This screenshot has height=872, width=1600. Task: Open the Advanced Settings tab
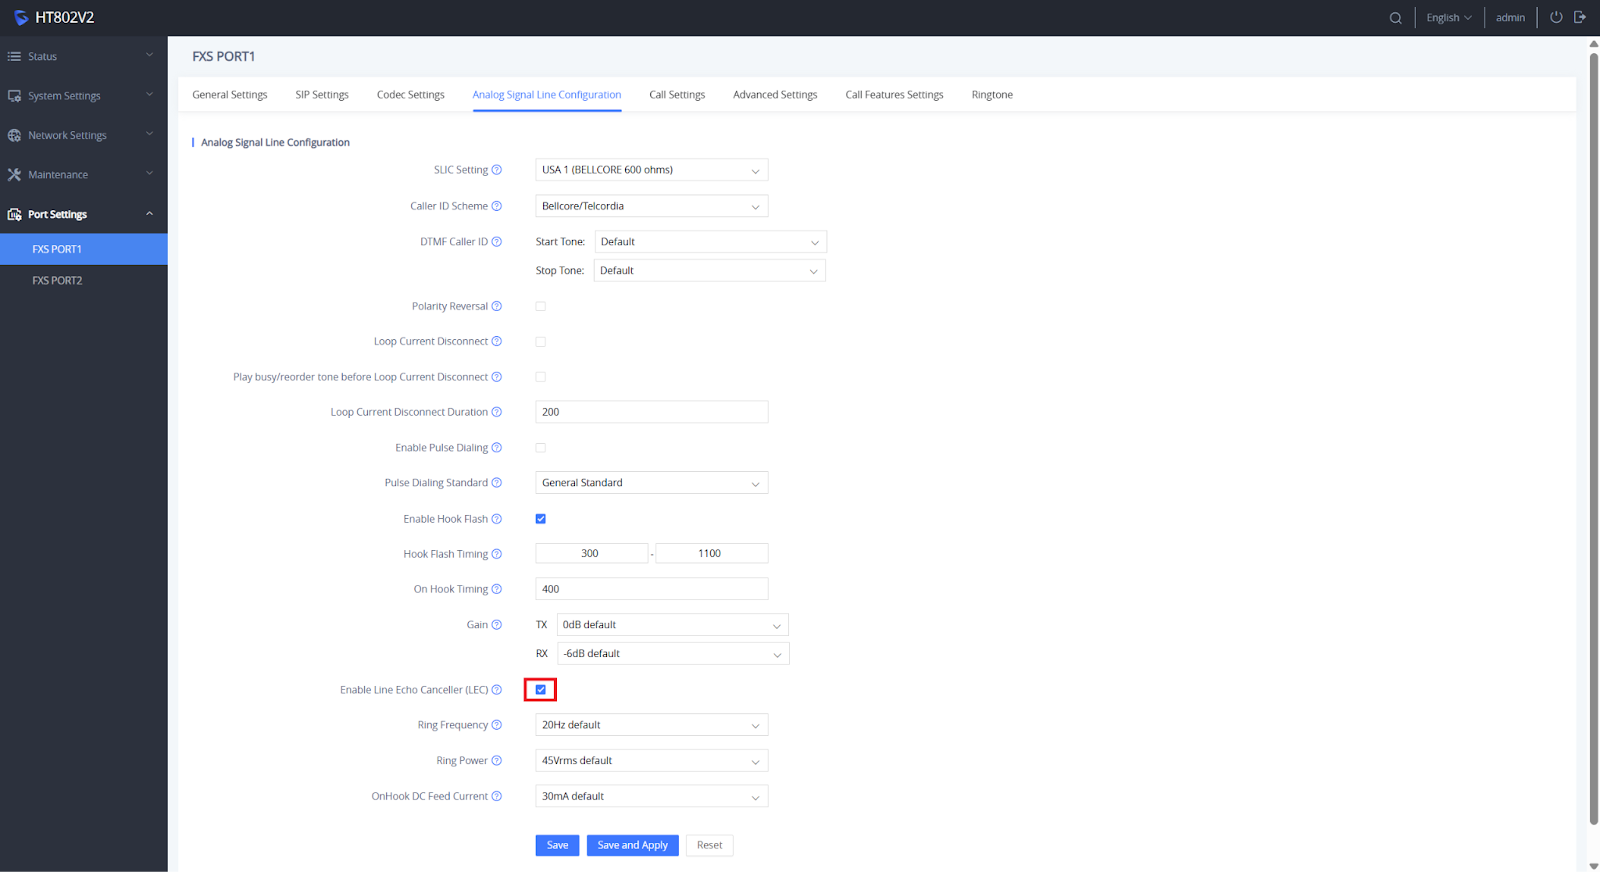tap(775, 95)
